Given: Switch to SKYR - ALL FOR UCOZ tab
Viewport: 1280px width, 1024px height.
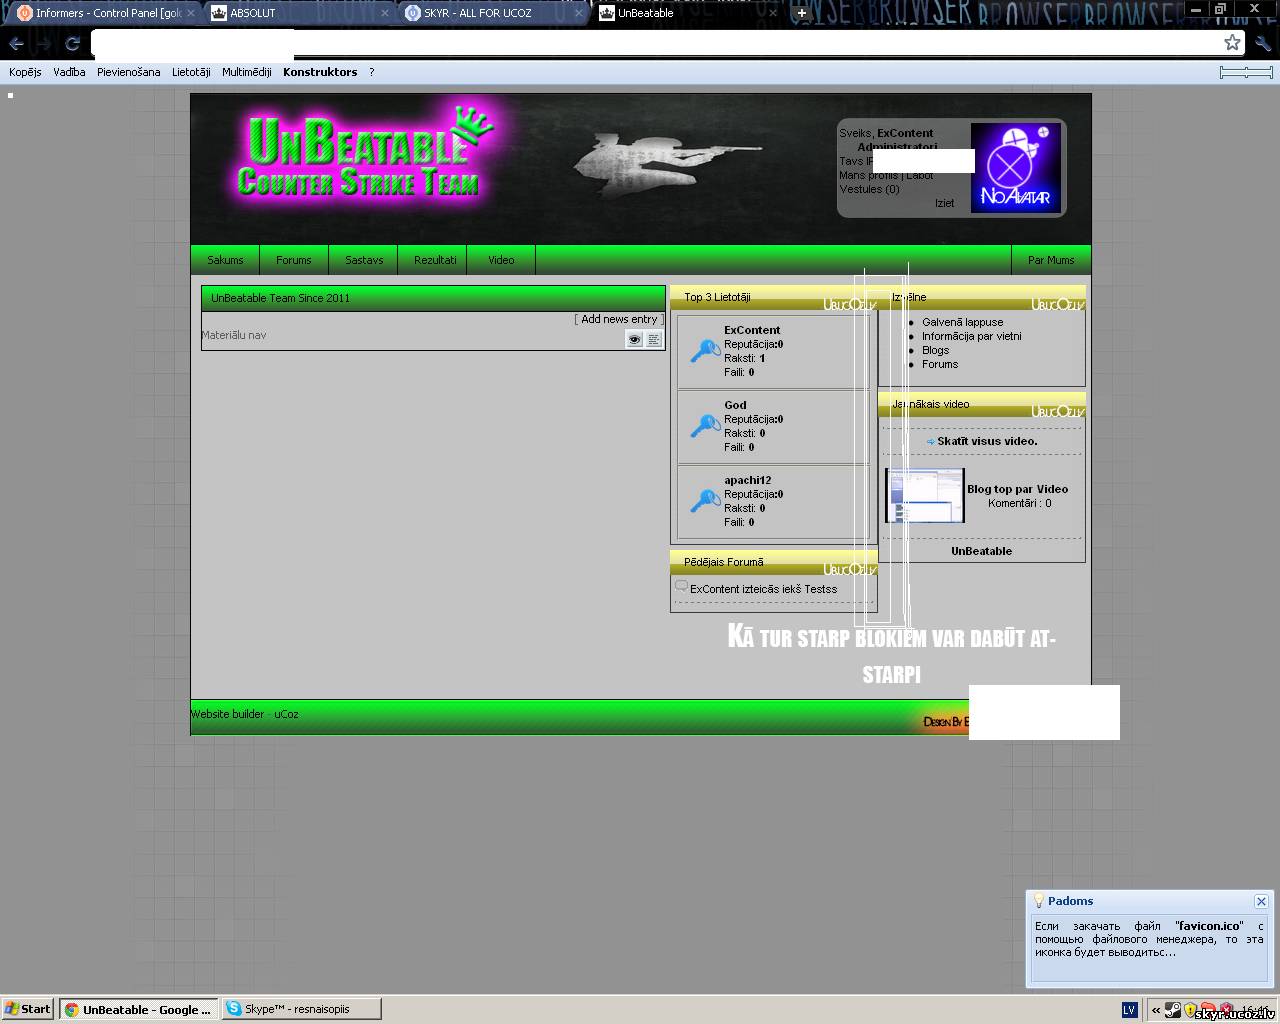Looking at the screenshot, I should [x=494, y=13].
